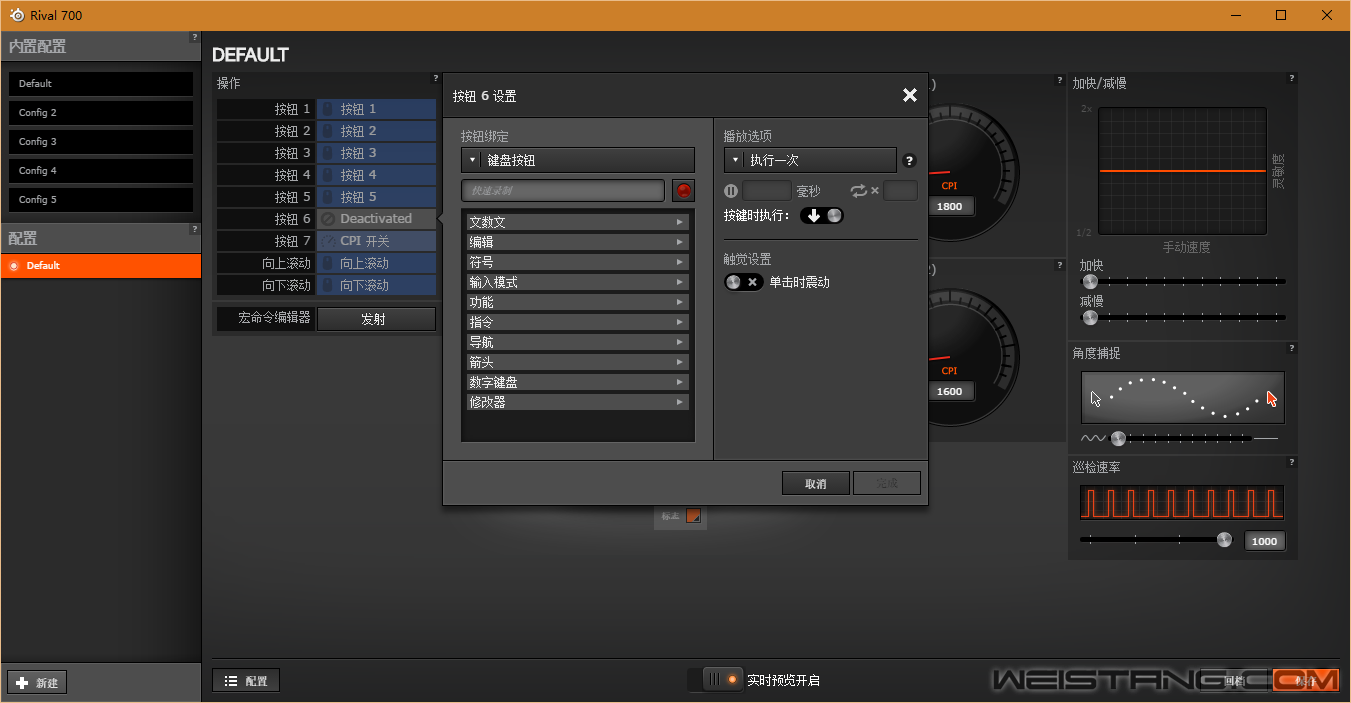Click the orange 标志 color swatch
This screenshot has height=703, width=1351.
pos(693,517)
